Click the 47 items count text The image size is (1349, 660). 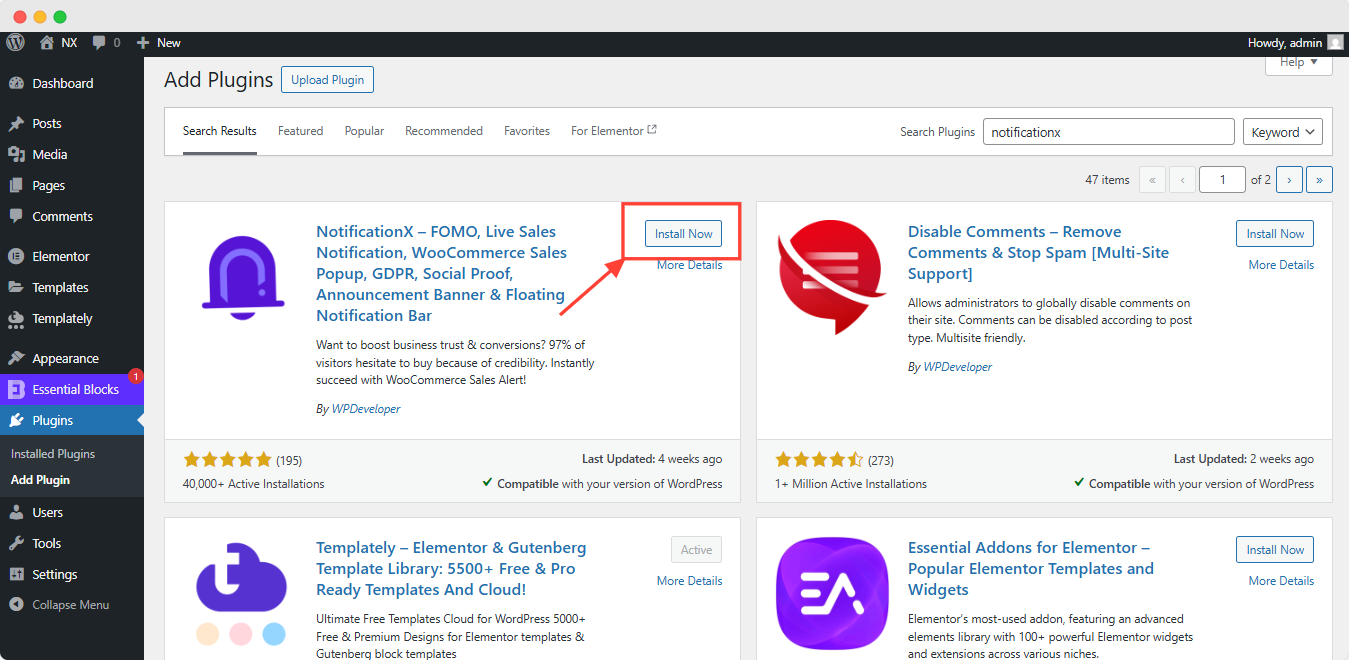pyautogui.click(x=1107, y=180)
